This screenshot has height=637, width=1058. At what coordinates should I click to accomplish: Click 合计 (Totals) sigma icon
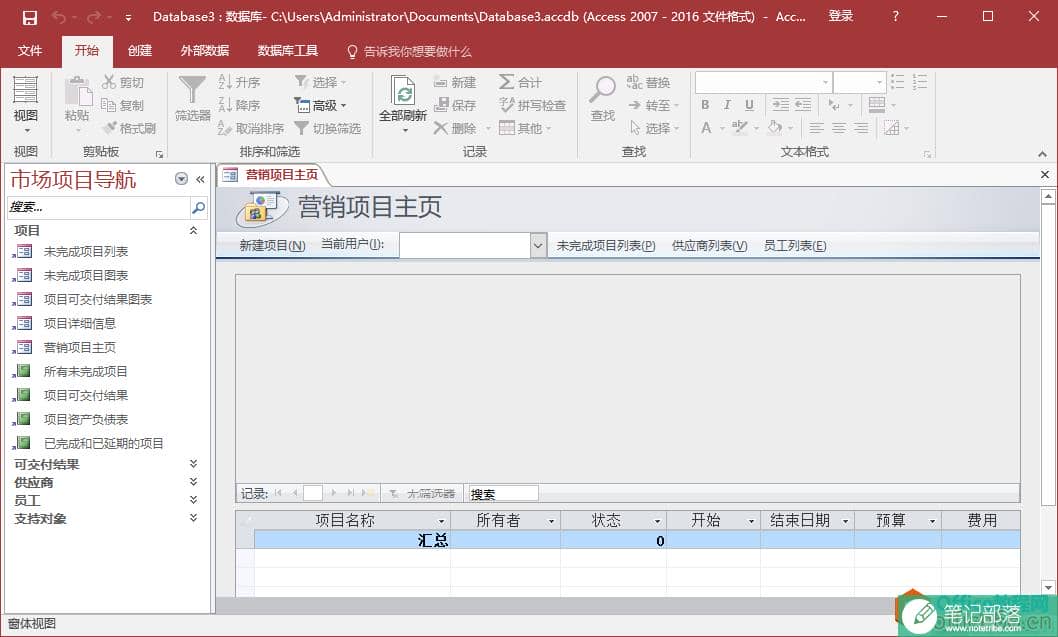pyautogui.click(x=506, y=82)
